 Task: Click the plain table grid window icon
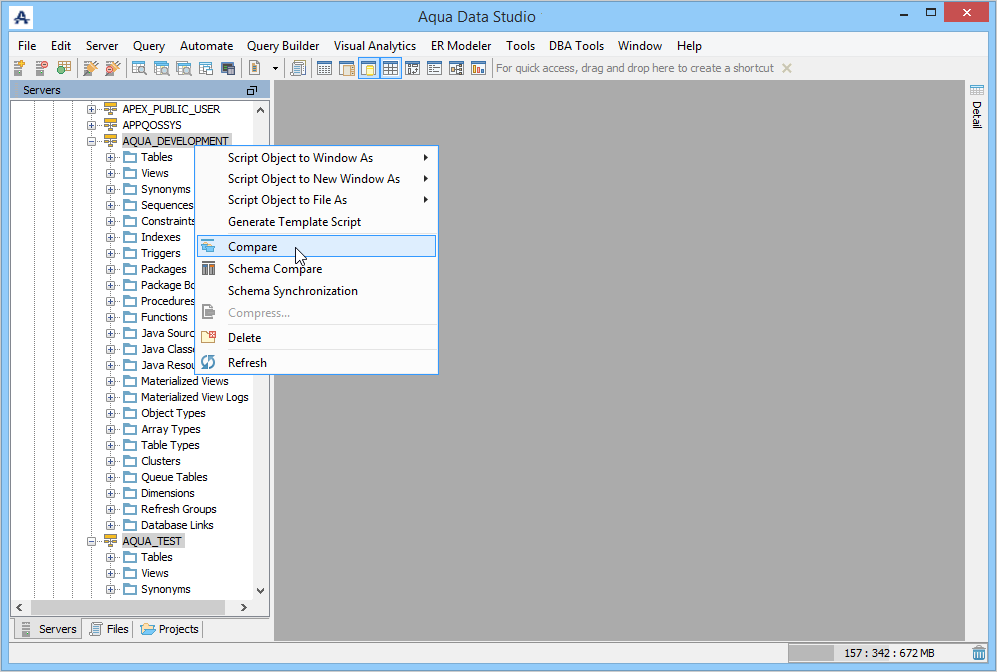[x=324, y=68]
